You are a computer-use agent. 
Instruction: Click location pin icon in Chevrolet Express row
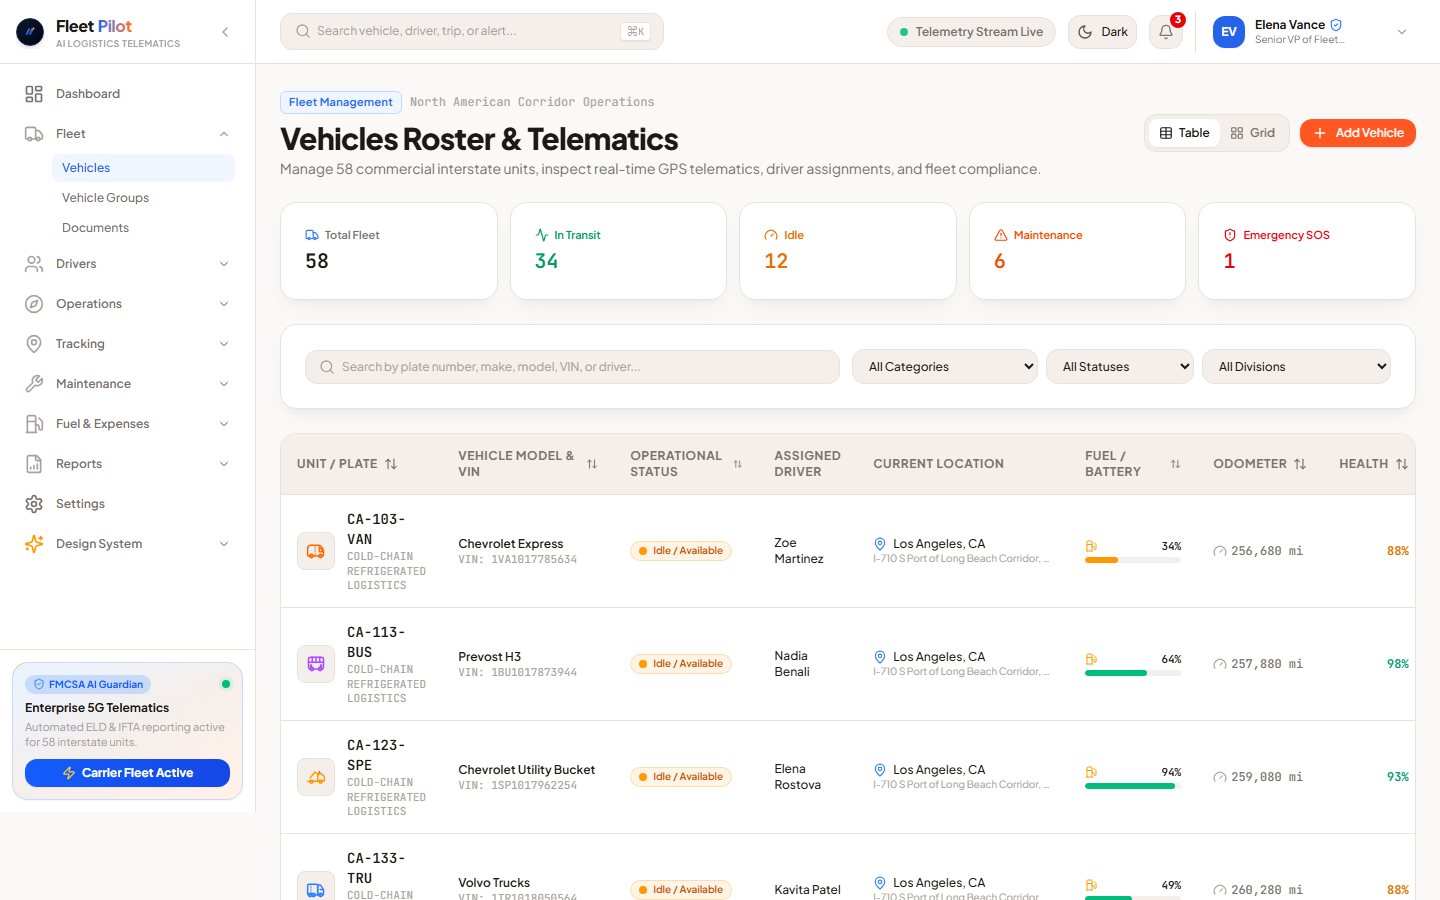click(x=880, y=544)
